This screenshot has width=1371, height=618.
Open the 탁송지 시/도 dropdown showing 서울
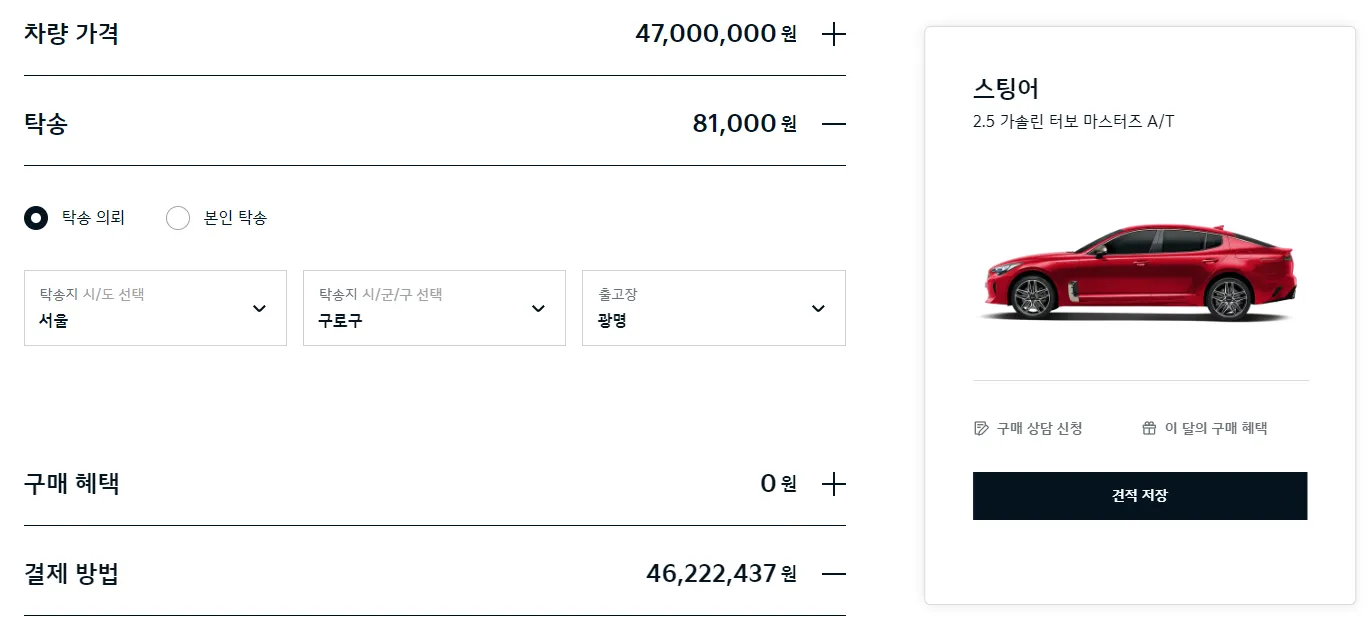click(155, 308)
